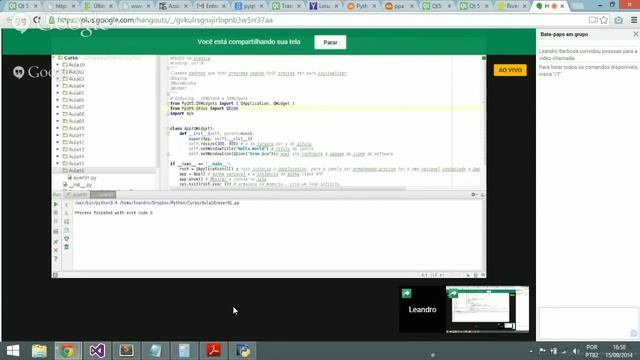Switch to the Linu browser tab

[324, 6]
